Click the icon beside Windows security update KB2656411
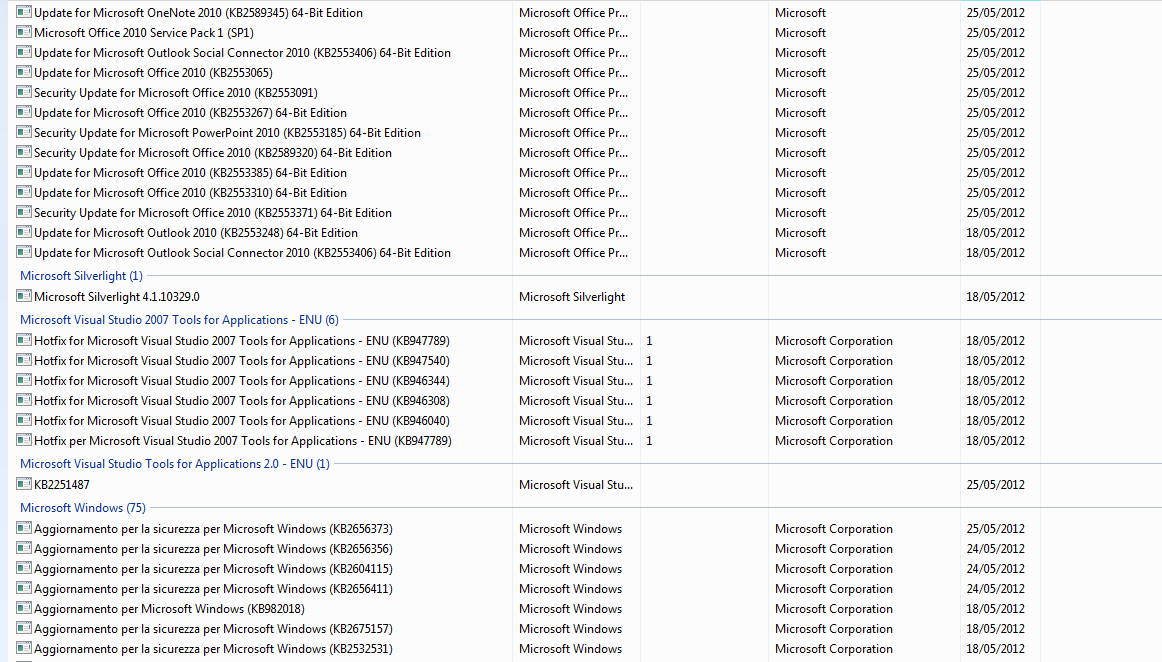The width and height of the screenshot is (1162, 662). pos(24,588)
